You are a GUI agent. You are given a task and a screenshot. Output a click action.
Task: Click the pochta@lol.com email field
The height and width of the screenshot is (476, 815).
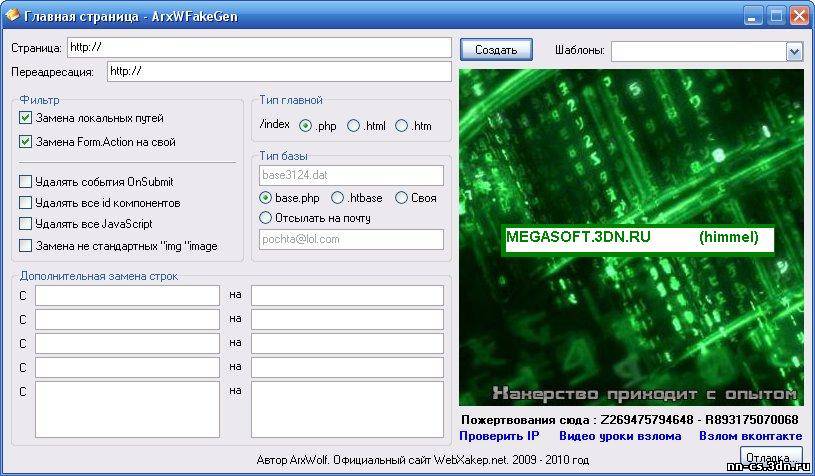pyautogui.click(x=351, y=240)
